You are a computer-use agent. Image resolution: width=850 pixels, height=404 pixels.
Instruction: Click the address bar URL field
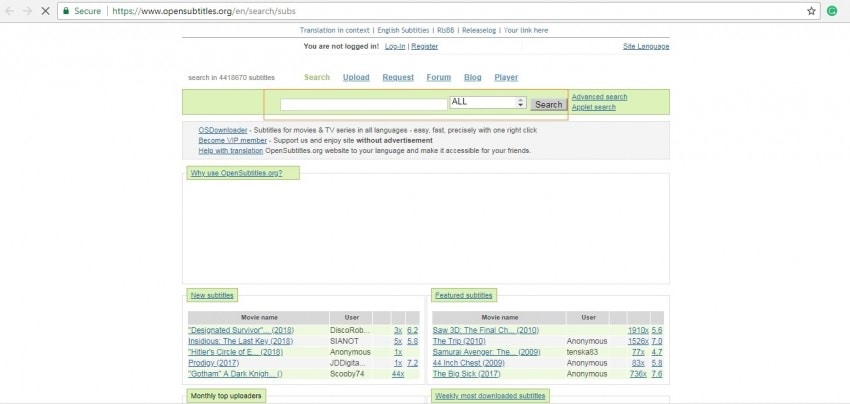click(438, 11)
